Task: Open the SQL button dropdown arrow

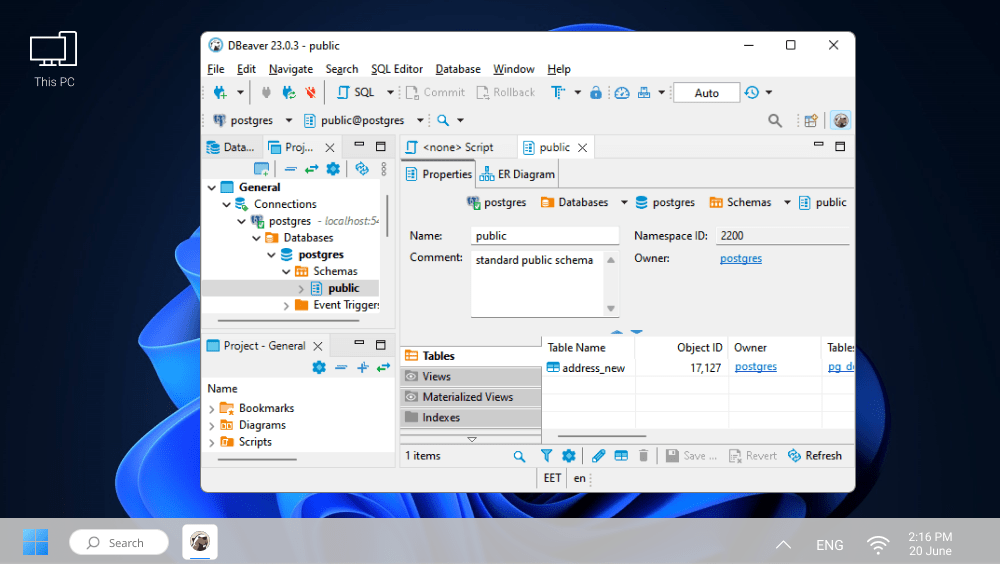Action: point(390,93)
